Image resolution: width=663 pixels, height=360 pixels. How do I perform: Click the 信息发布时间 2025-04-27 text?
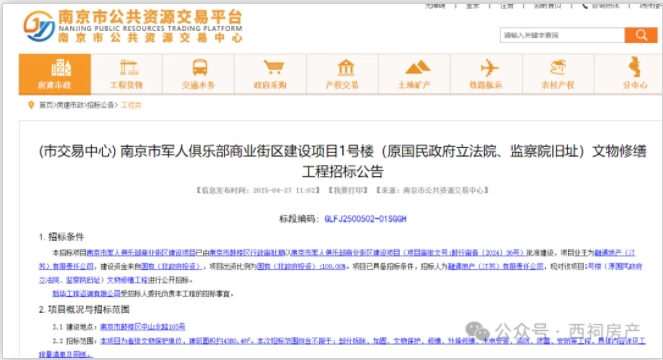coord(257,190)
